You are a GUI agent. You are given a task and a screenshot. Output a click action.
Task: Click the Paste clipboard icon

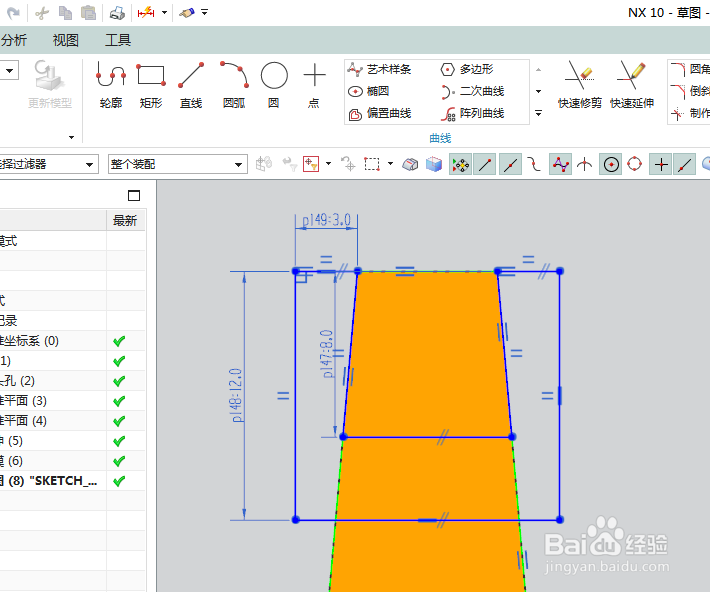pos(88,13)
